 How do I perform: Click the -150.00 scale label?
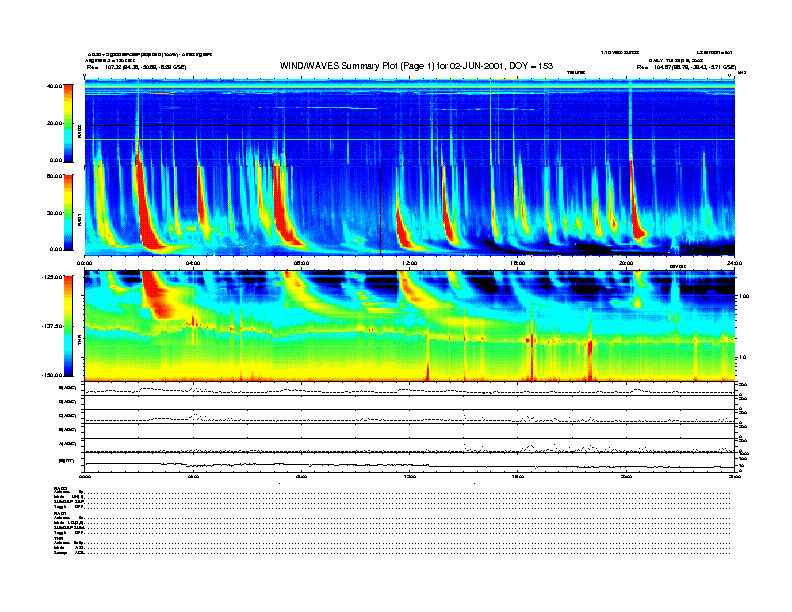tap(52, 375)
